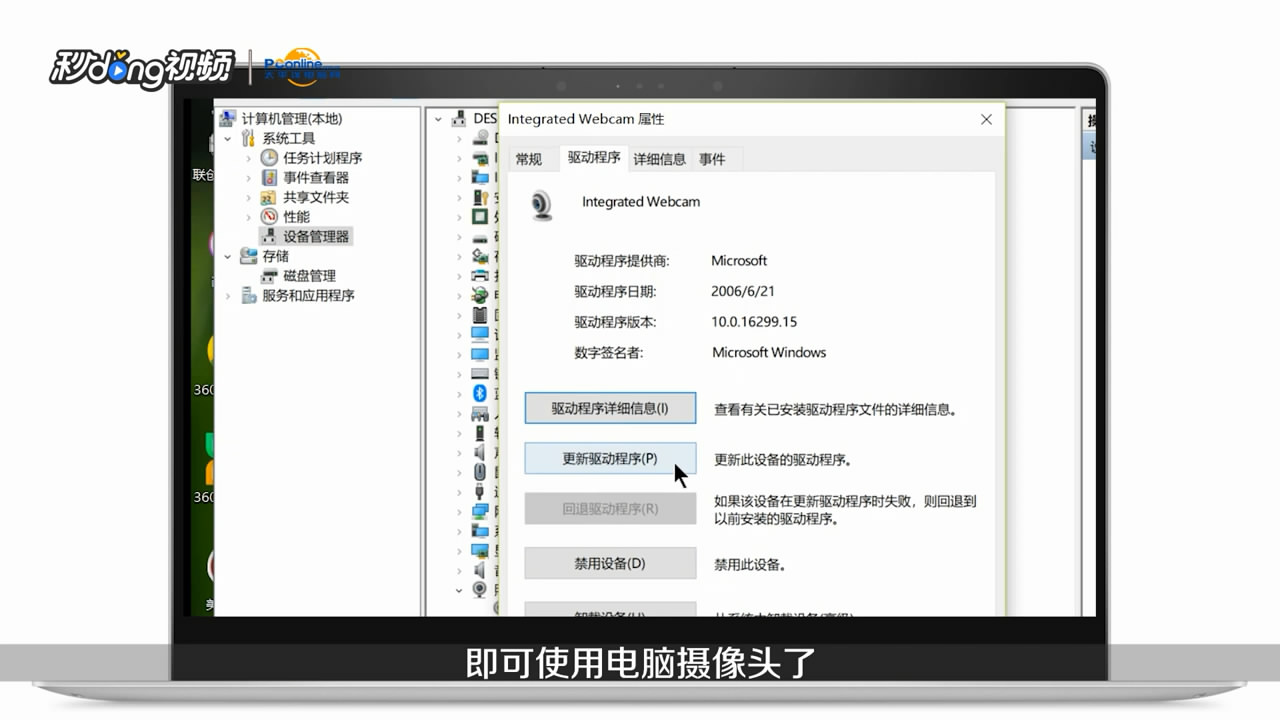The height and width of the screenshot is (720, 1280).
Task: Click the Integrated Webcam device name text
Action: [x=641, y=201]
